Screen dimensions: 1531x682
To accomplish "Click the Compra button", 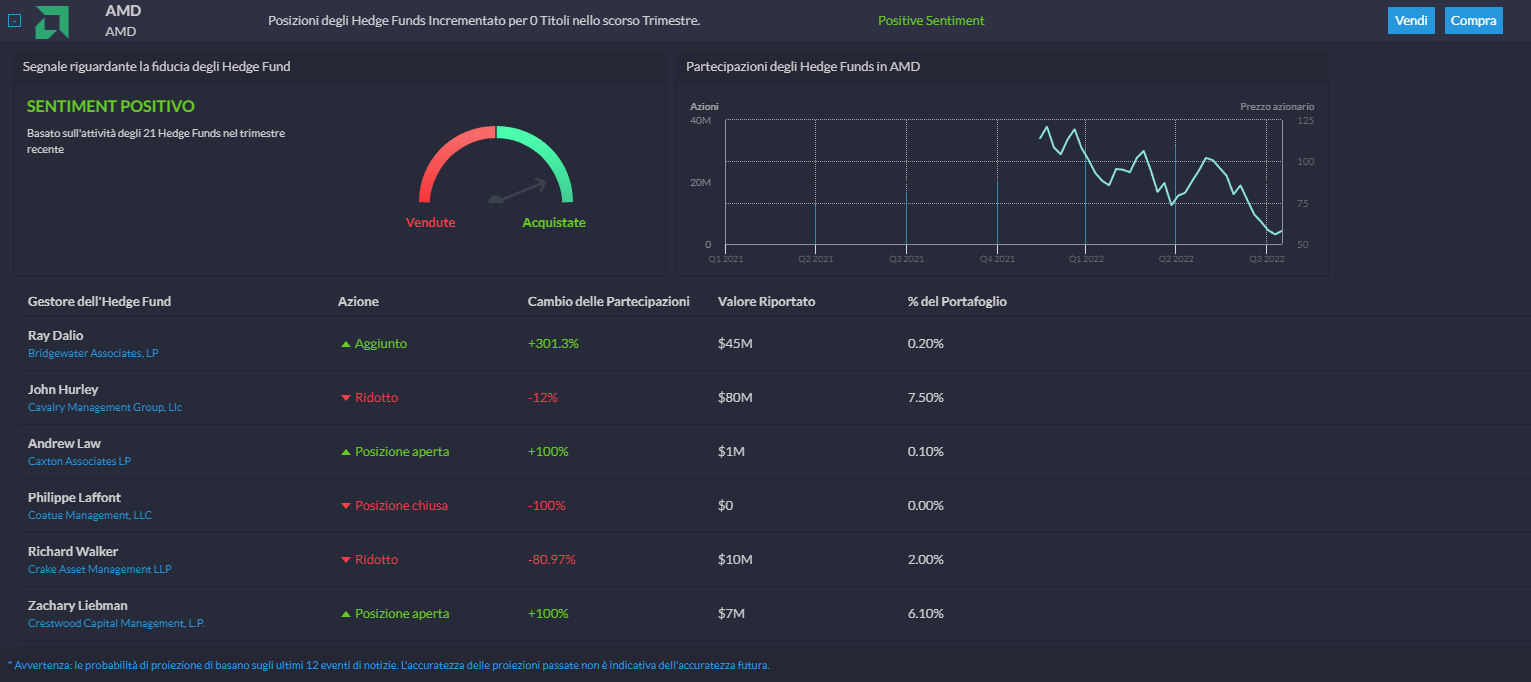I will (1473, 21).
